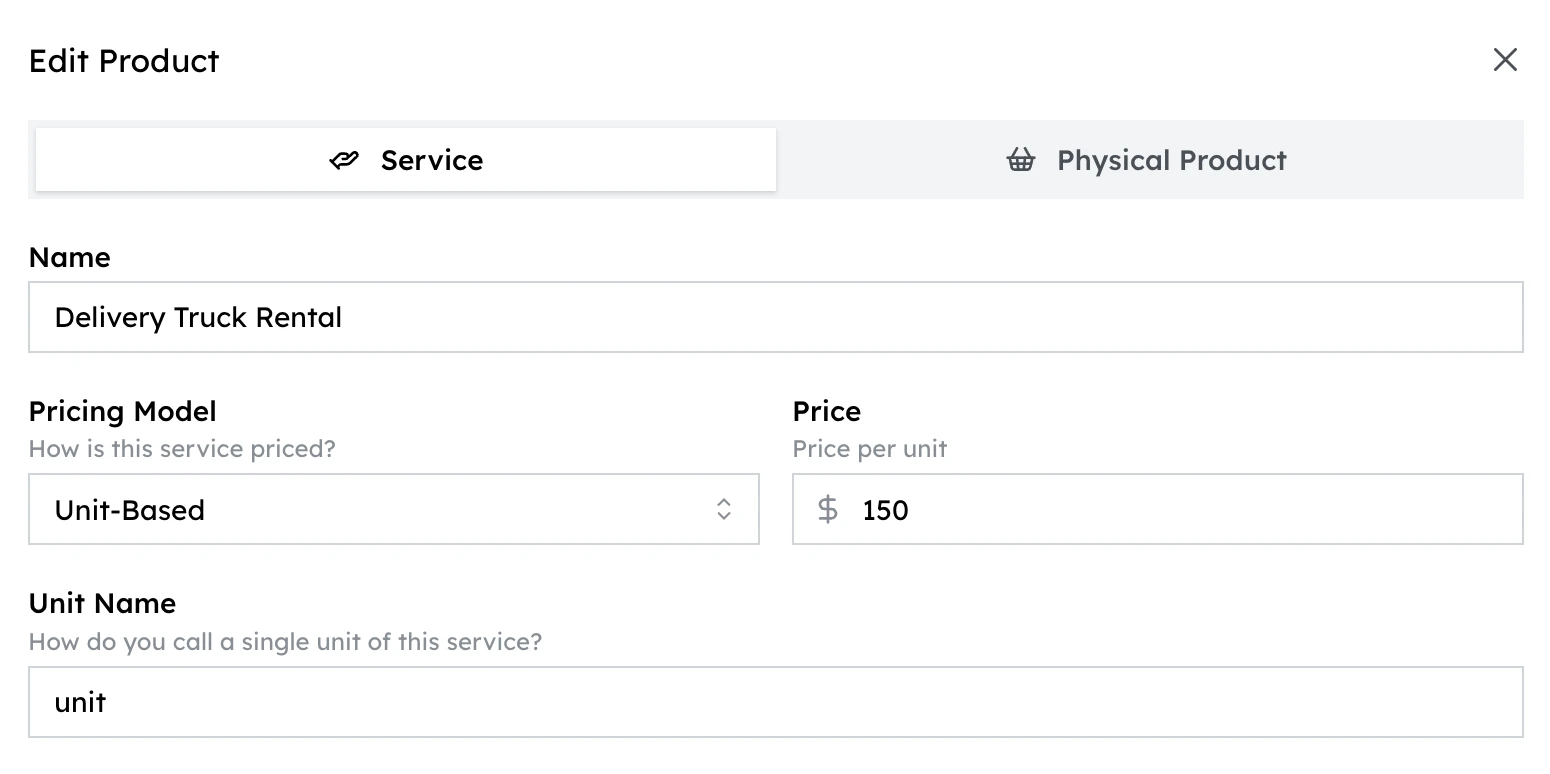Open the Pricing Model dropdown
The height and width of the screenshot is (774, 1550).
coord(394,509)
